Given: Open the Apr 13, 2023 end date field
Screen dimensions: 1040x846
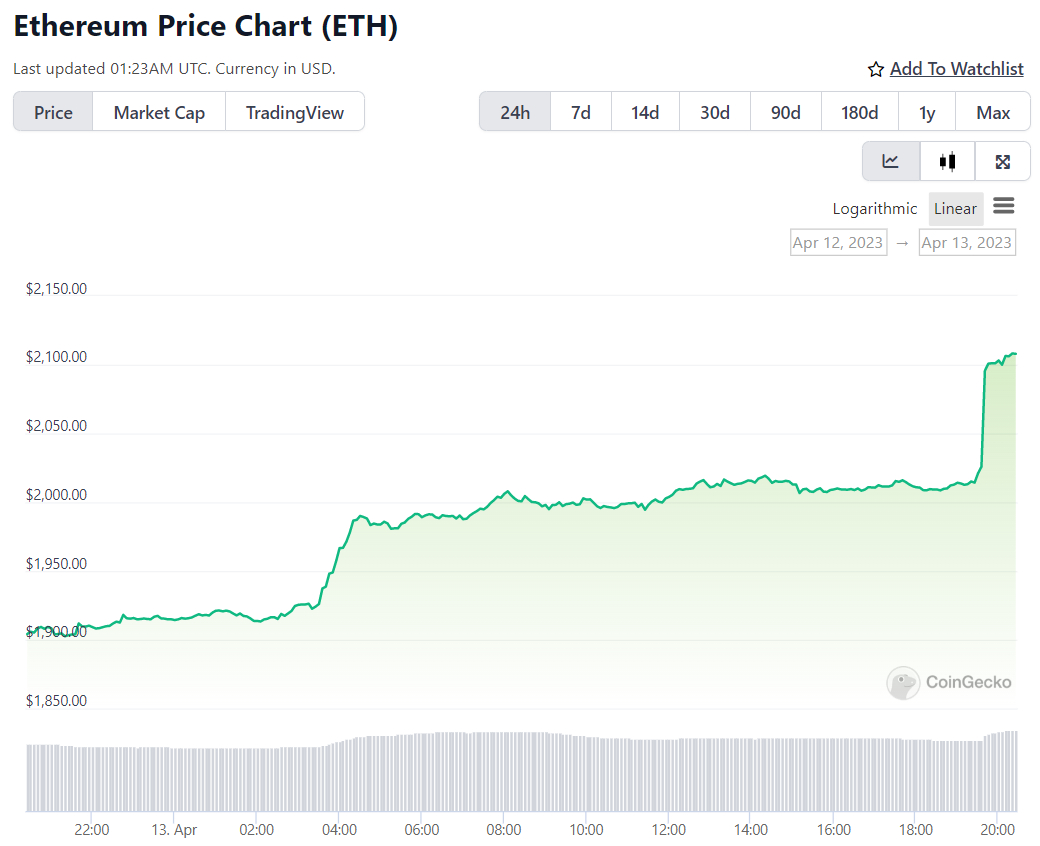Looking at the screenshot, I should click(967, 242).
